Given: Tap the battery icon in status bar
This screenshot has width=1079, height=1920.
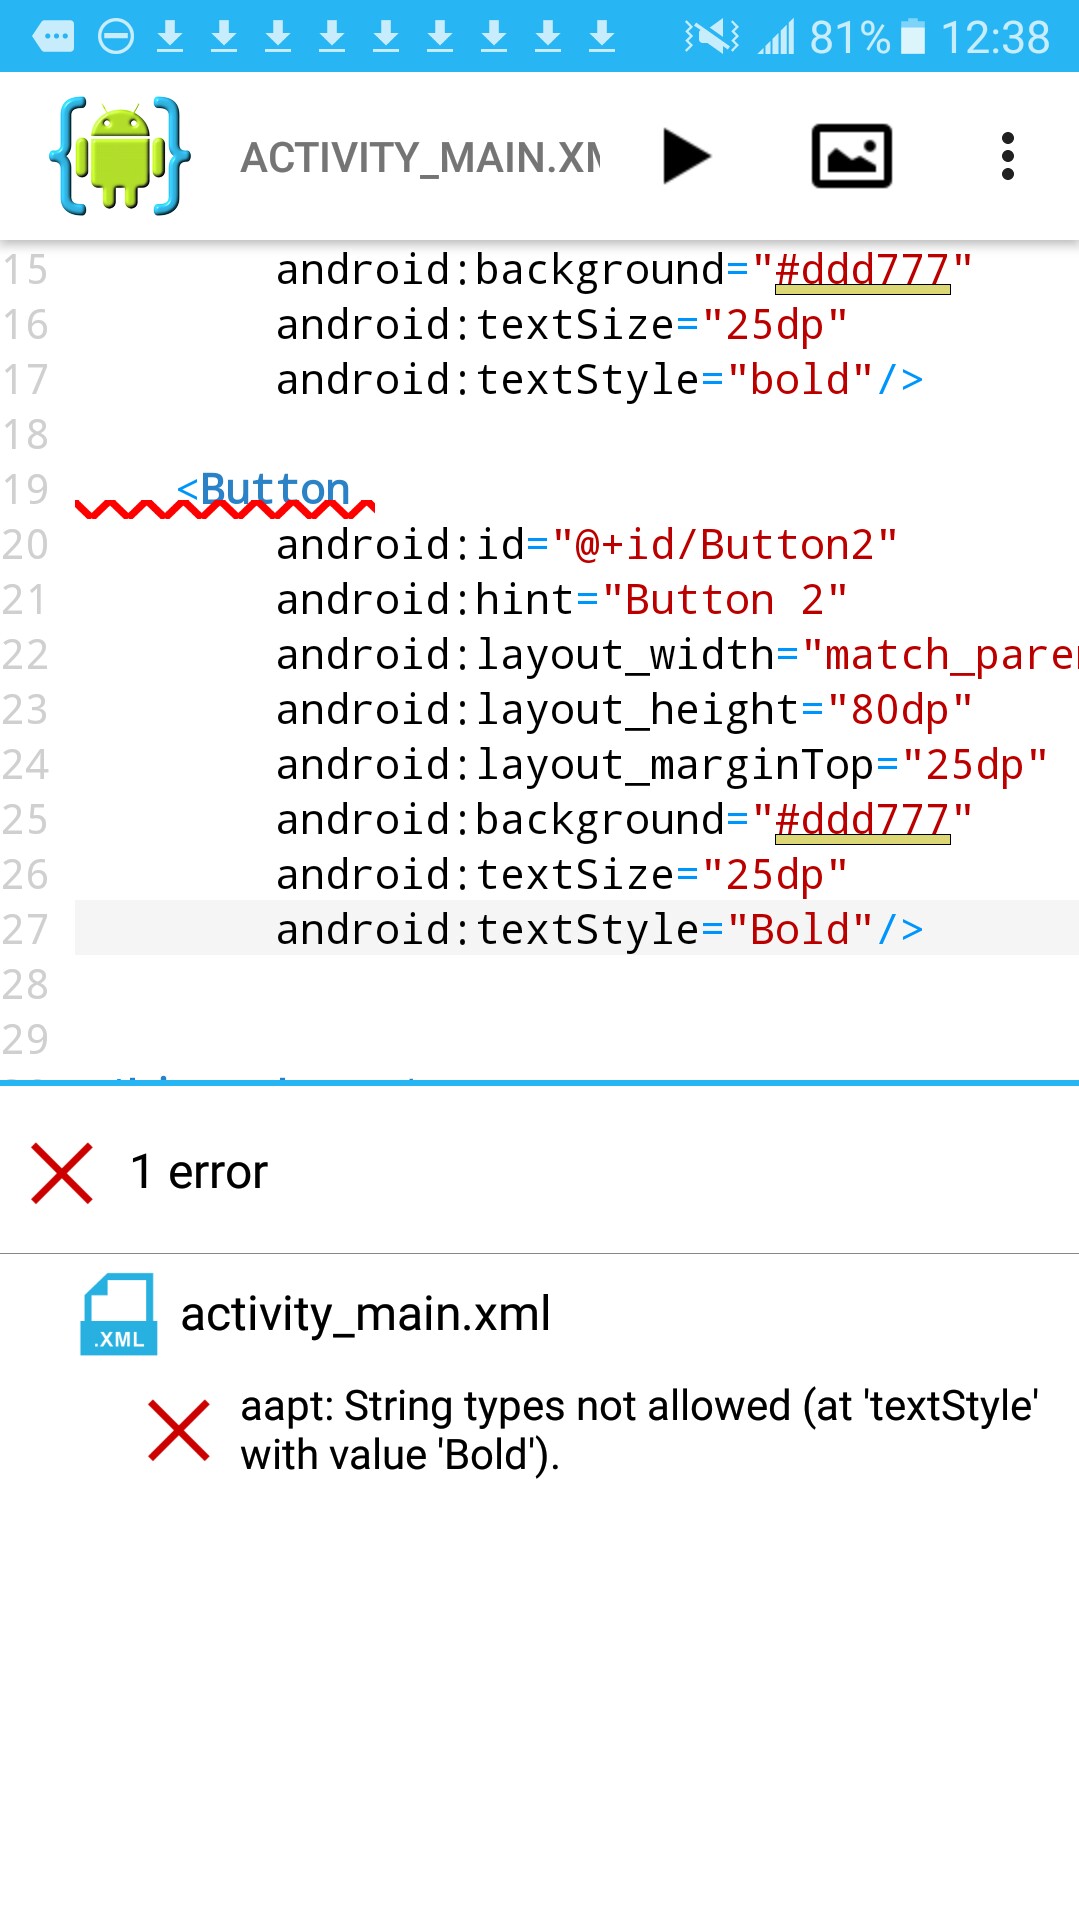Looking at the screenshot, I should (x=912, y=37).
